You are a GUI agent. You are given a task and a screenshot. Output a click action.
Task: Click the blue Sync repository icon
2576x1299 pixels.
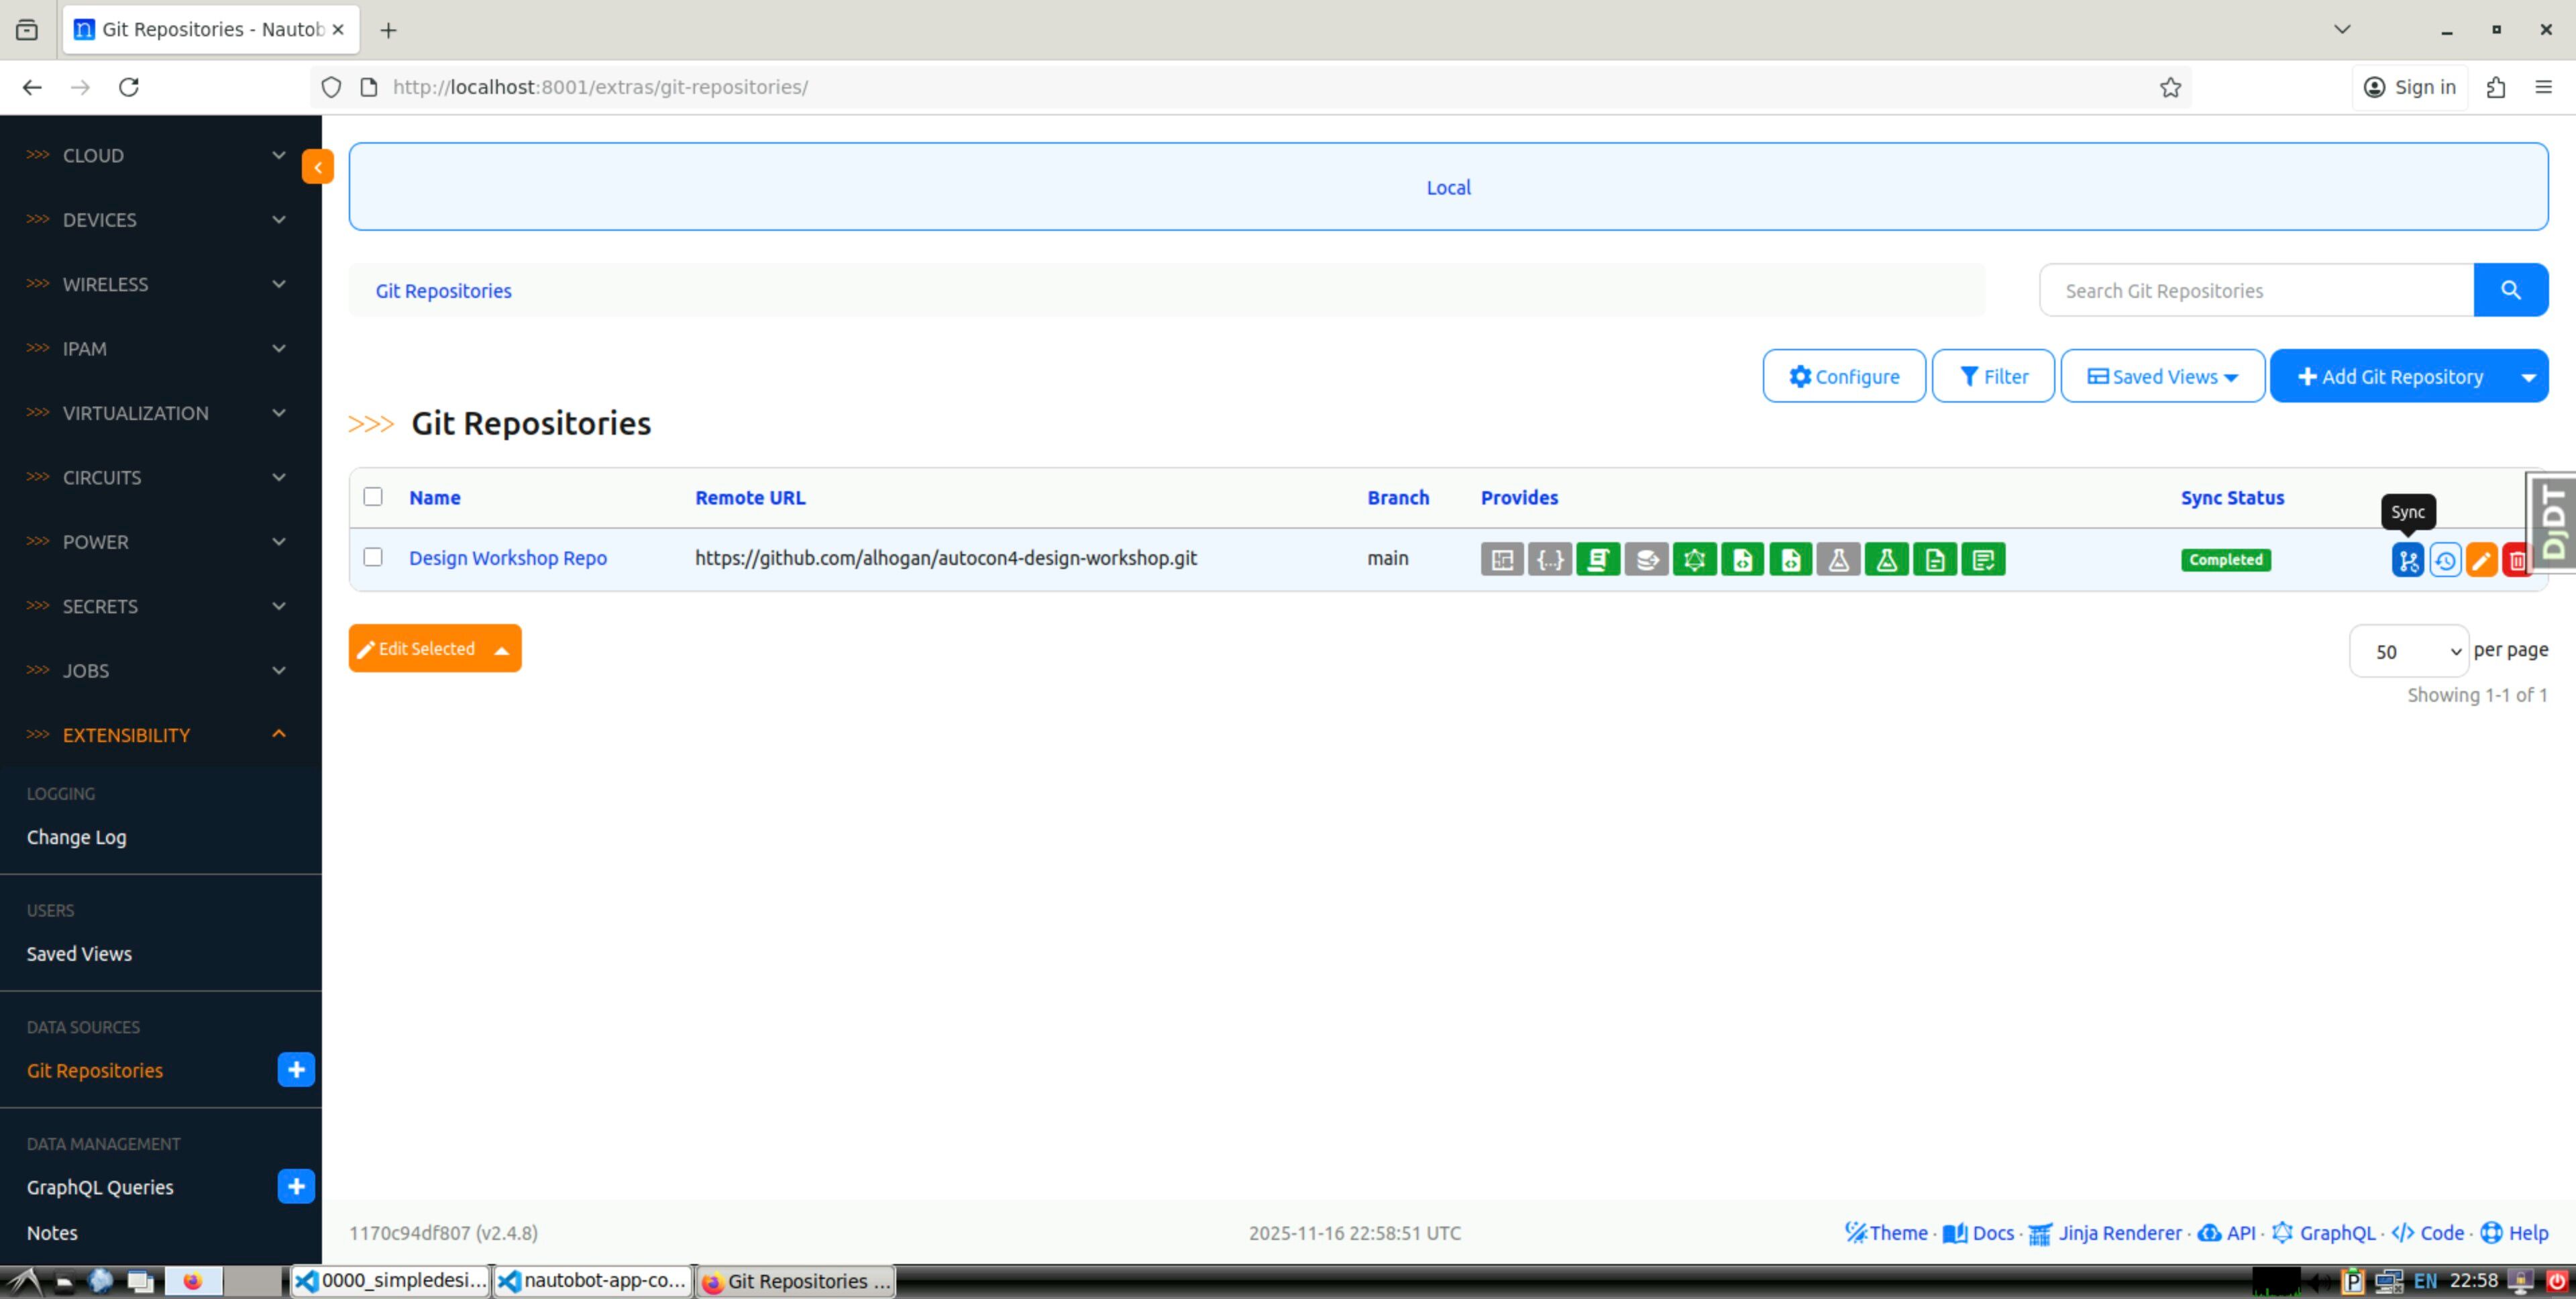2407,560
